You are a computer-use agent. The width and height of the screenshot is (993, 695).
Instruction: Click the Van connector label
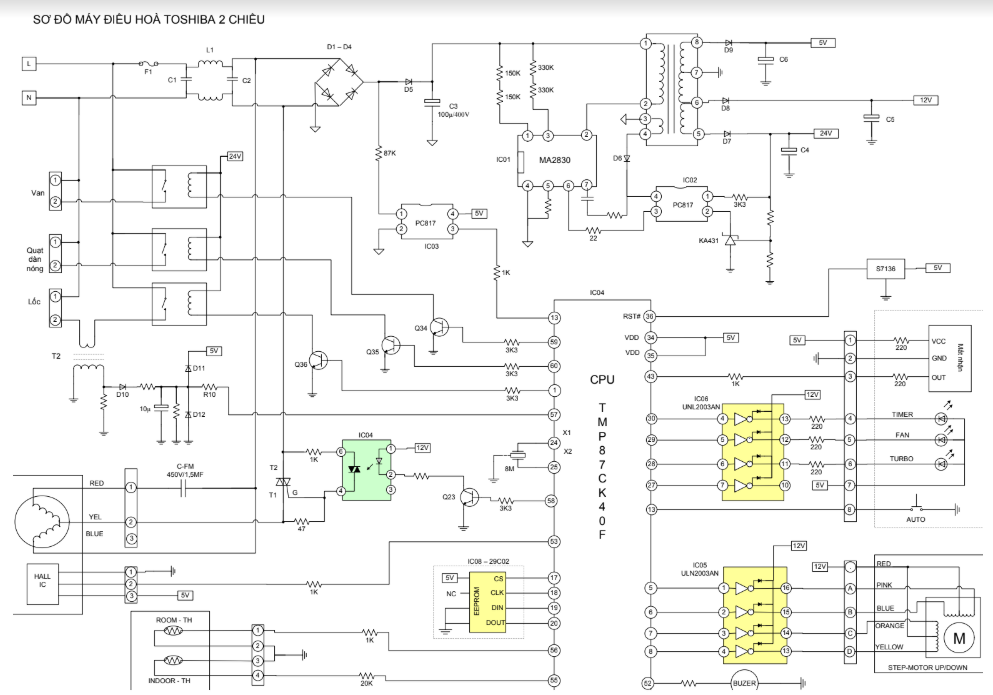click(x=38, y=193)
